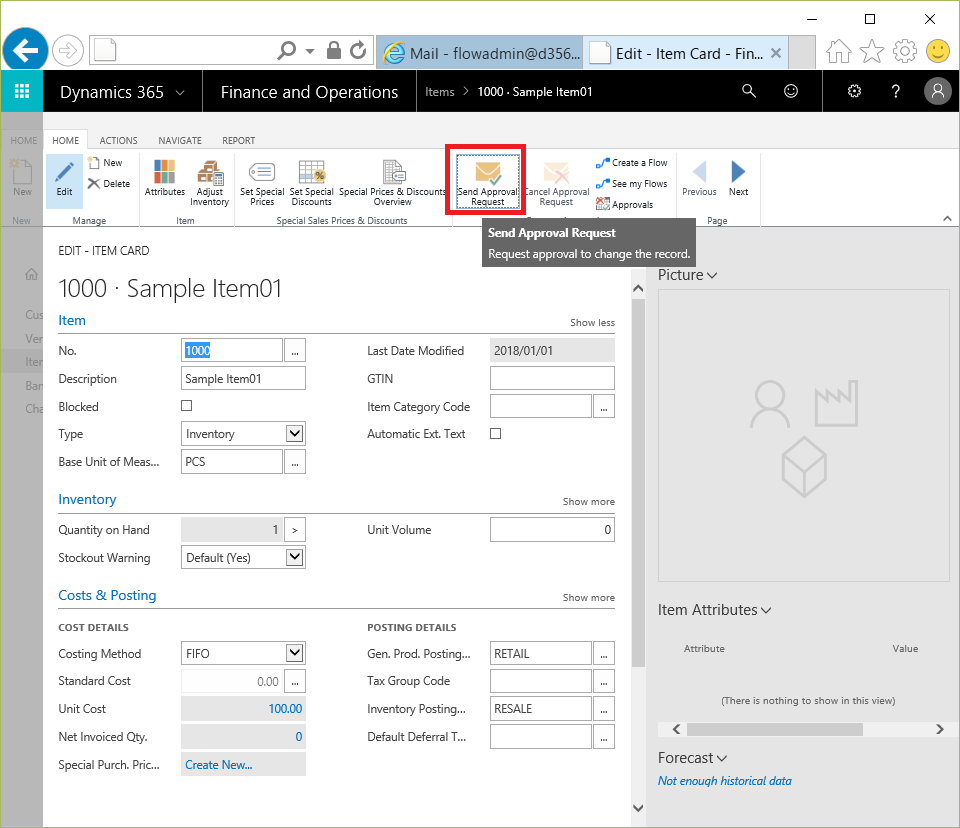Image resolution: width=960 pixels, height=828 pixels.
Task: Click the Item Attributes horizontal scrollbar
Action: [x=774, y=729]
